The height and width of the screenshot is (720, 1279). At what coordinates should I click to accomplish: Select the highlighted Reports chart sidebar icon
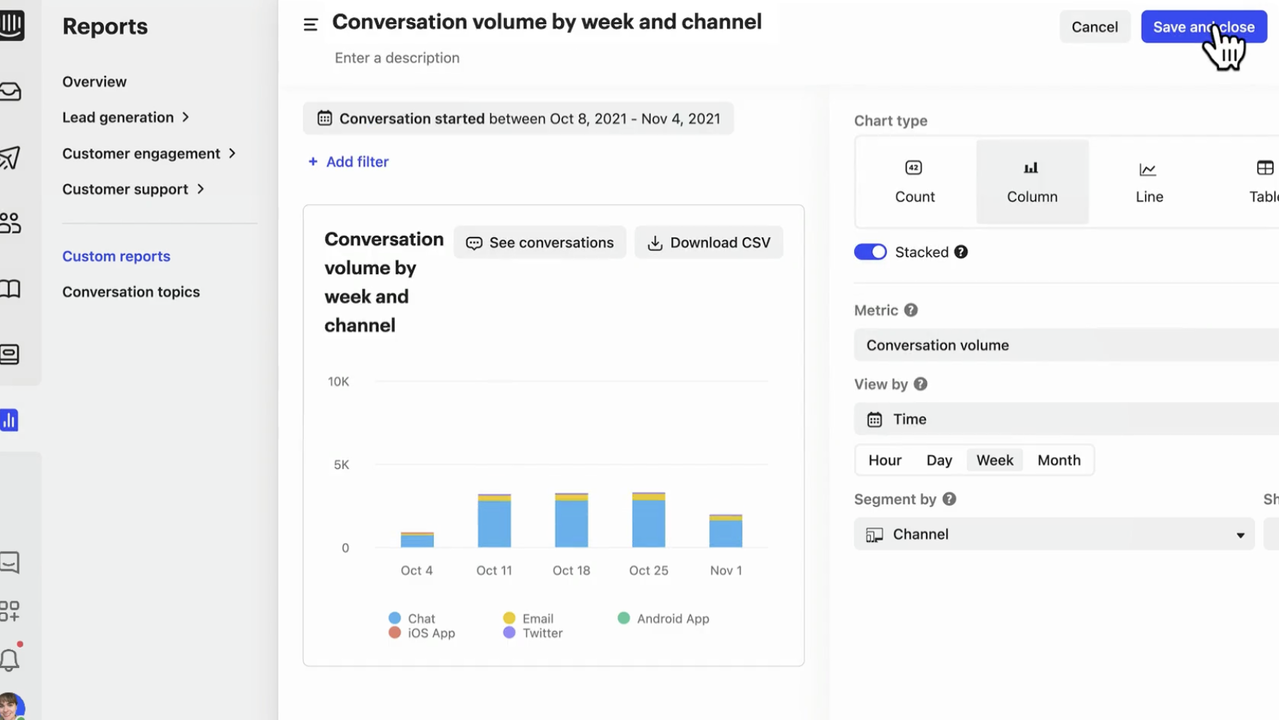[9, 420]
